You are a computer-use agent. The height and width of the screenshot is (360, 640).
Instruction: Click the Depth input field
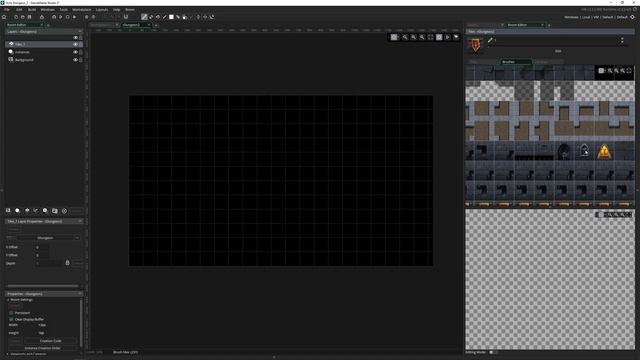point(48,263)
